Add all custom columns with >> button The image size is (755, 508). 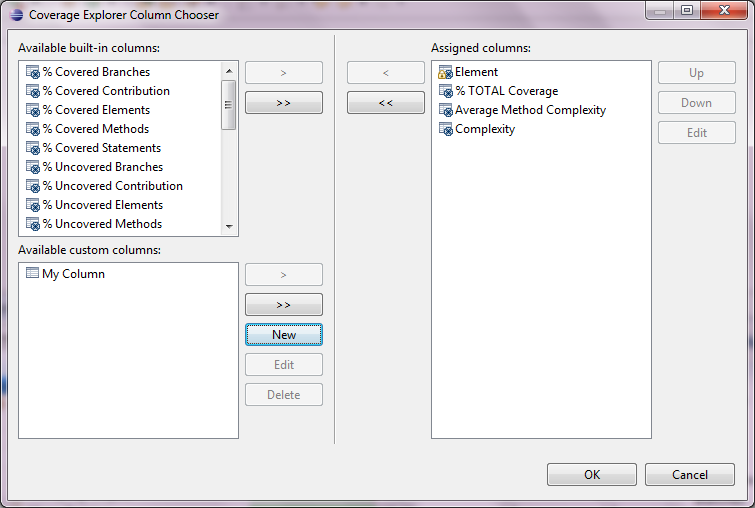(284, 304)
